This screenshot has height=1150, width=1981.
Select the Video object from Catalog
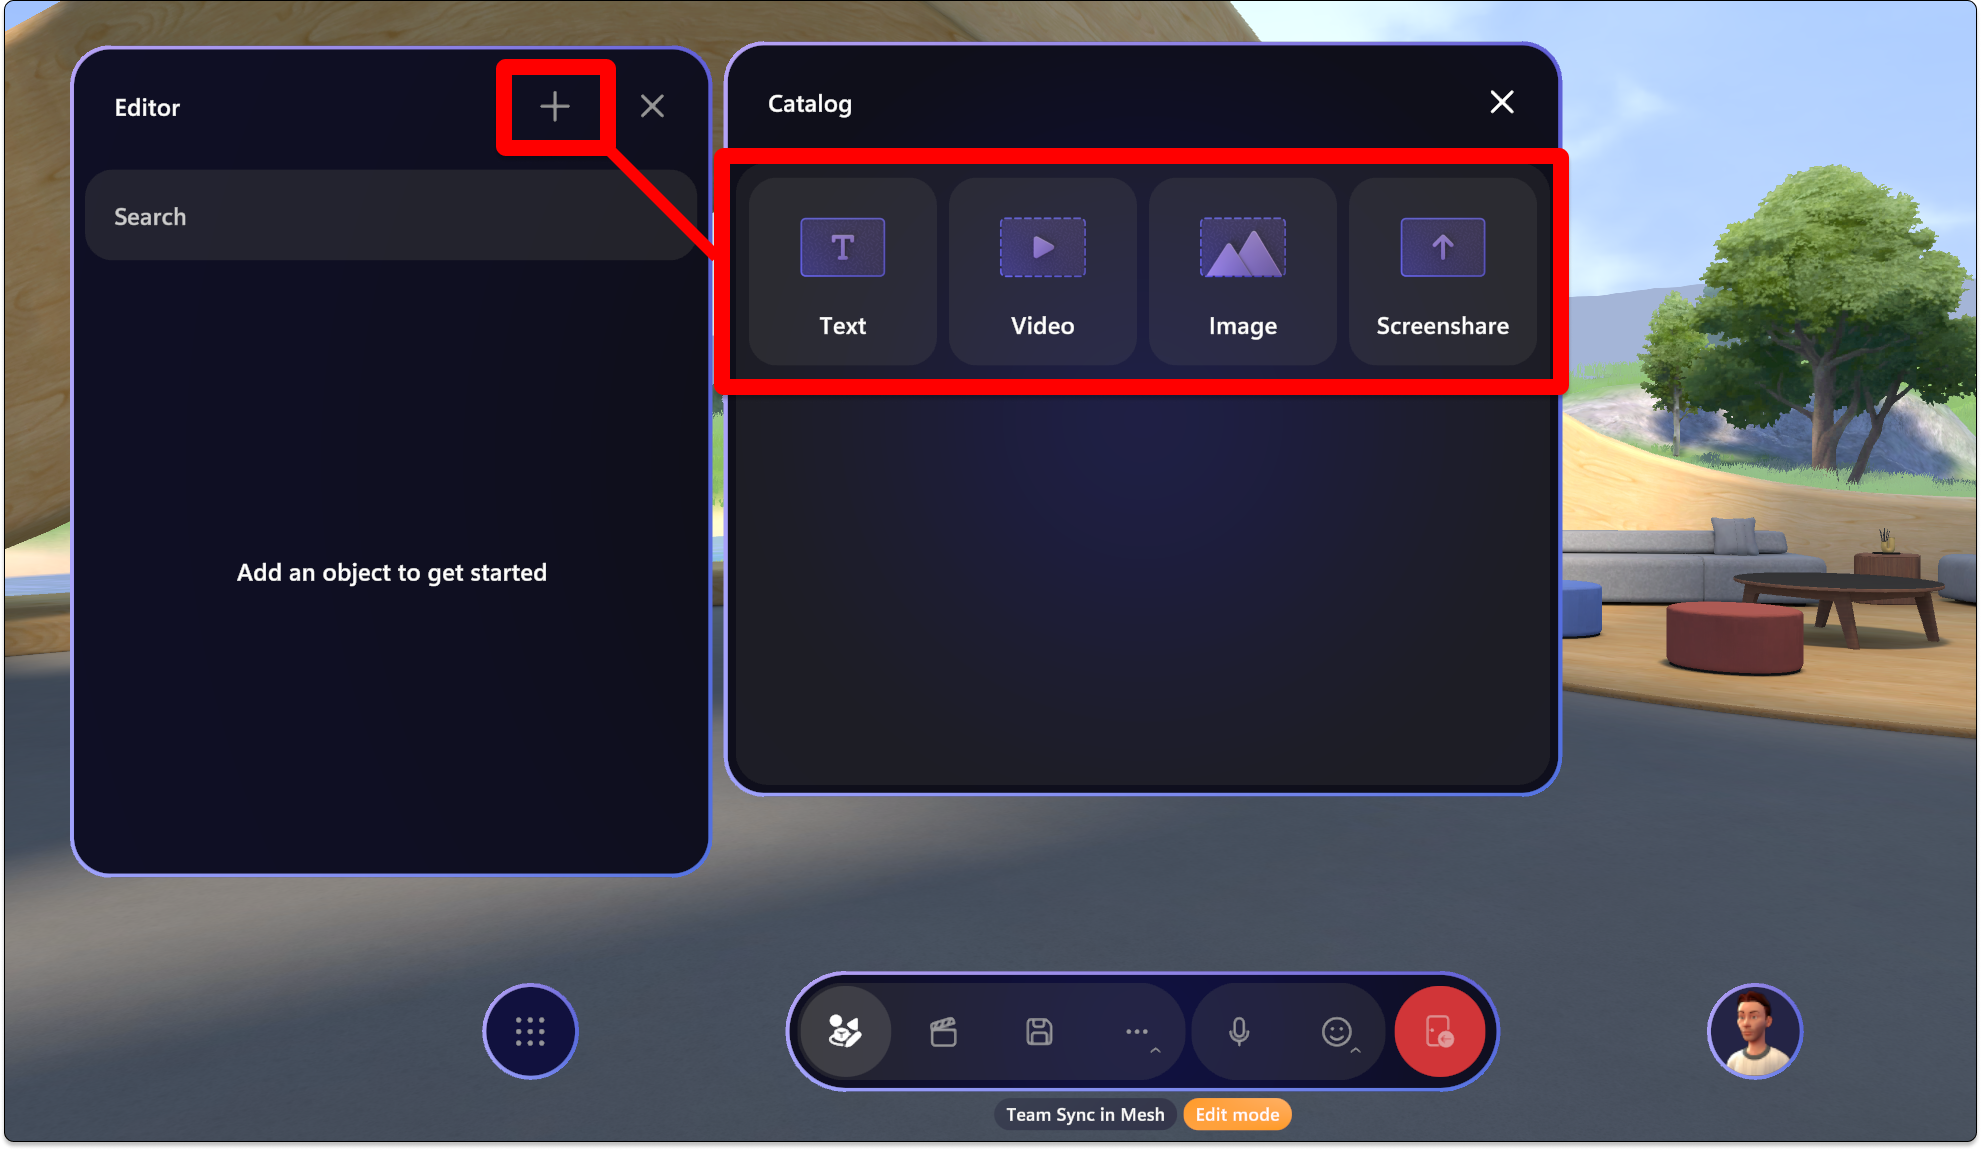coord(1042,270)
